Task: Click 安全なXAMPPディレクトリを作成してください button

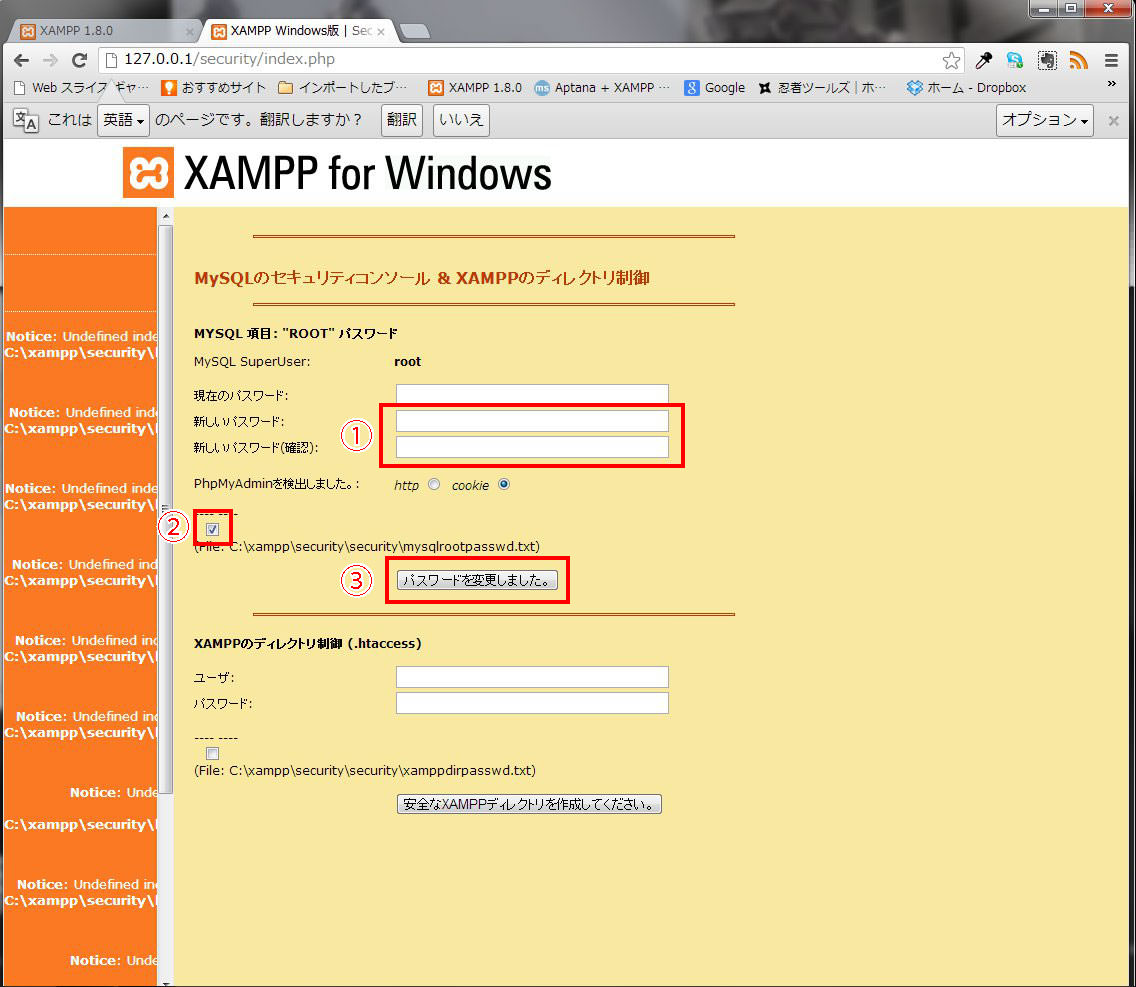Action: tap(529, 804)
